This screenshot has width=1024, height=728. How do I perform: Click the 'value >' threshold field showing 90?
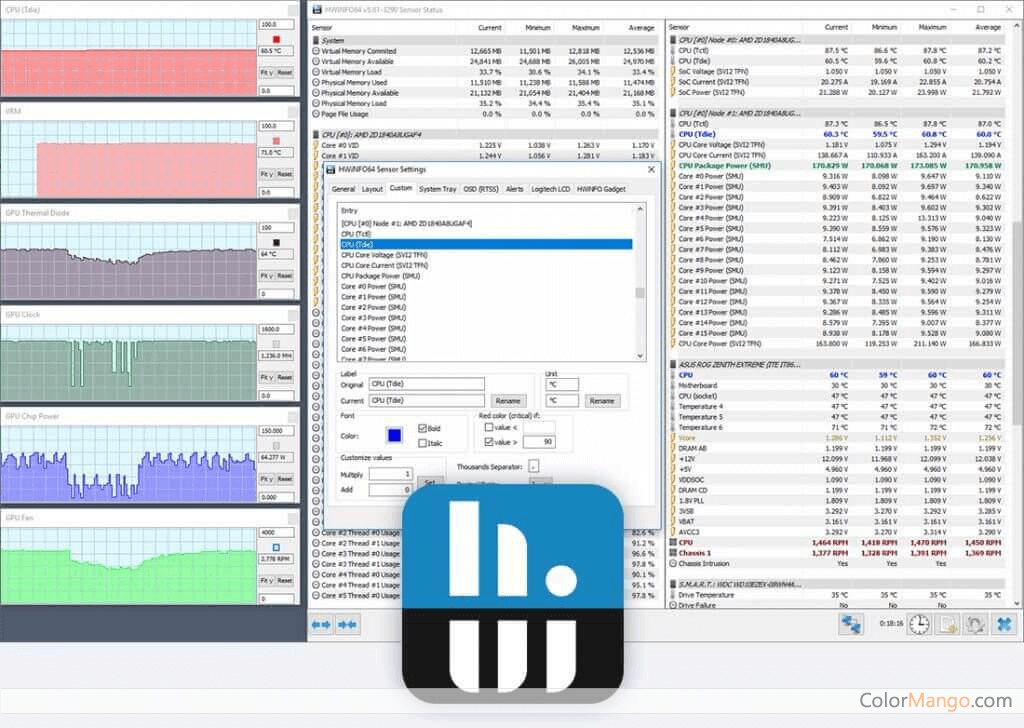coord(539,442)
